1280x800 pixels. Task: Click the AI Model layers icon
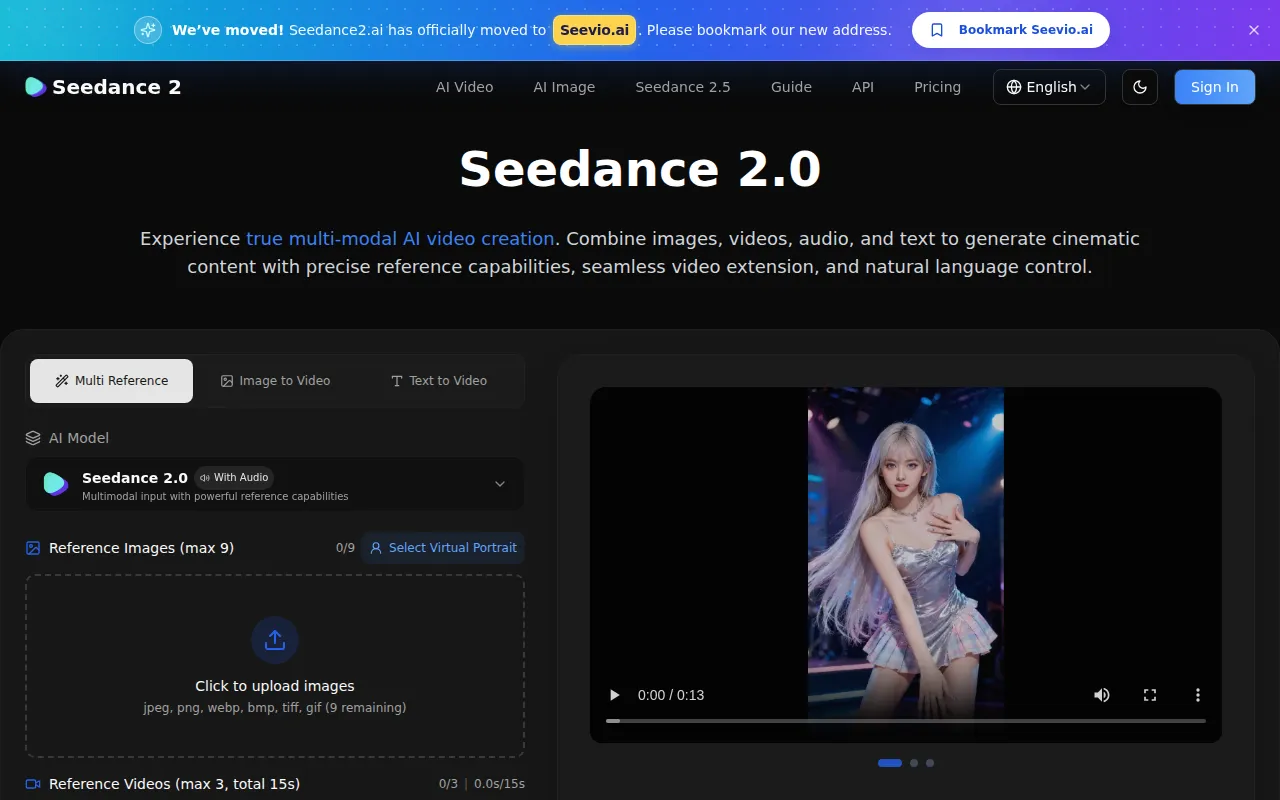point(33,438)
